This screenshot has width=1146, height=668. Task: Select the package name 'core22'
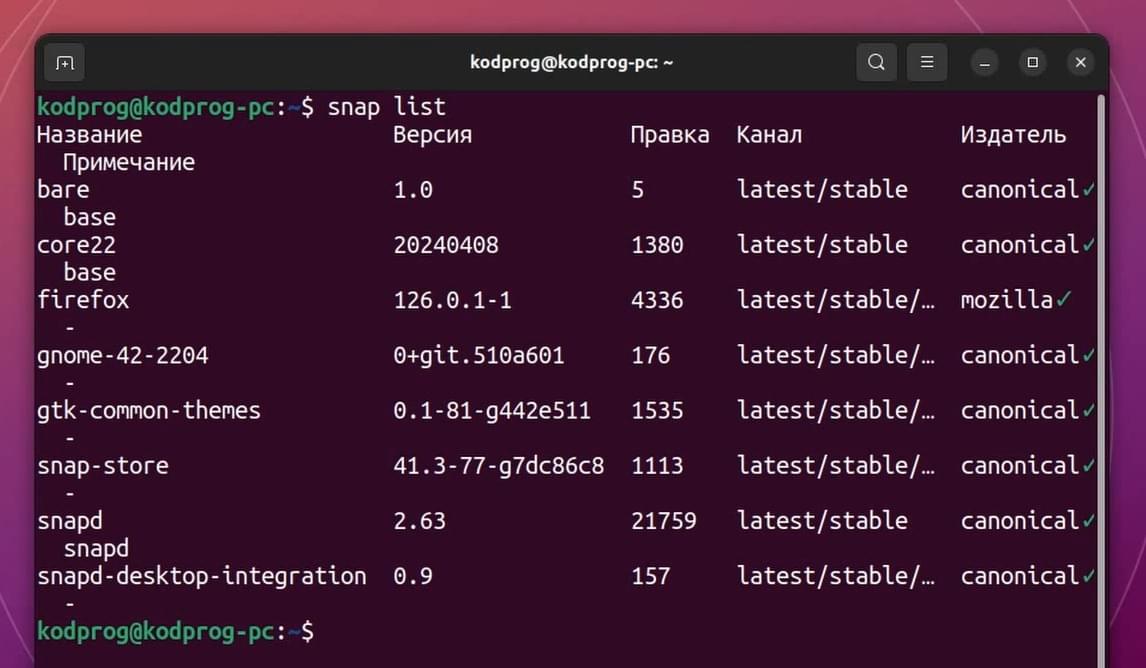(x=77, y=246)
